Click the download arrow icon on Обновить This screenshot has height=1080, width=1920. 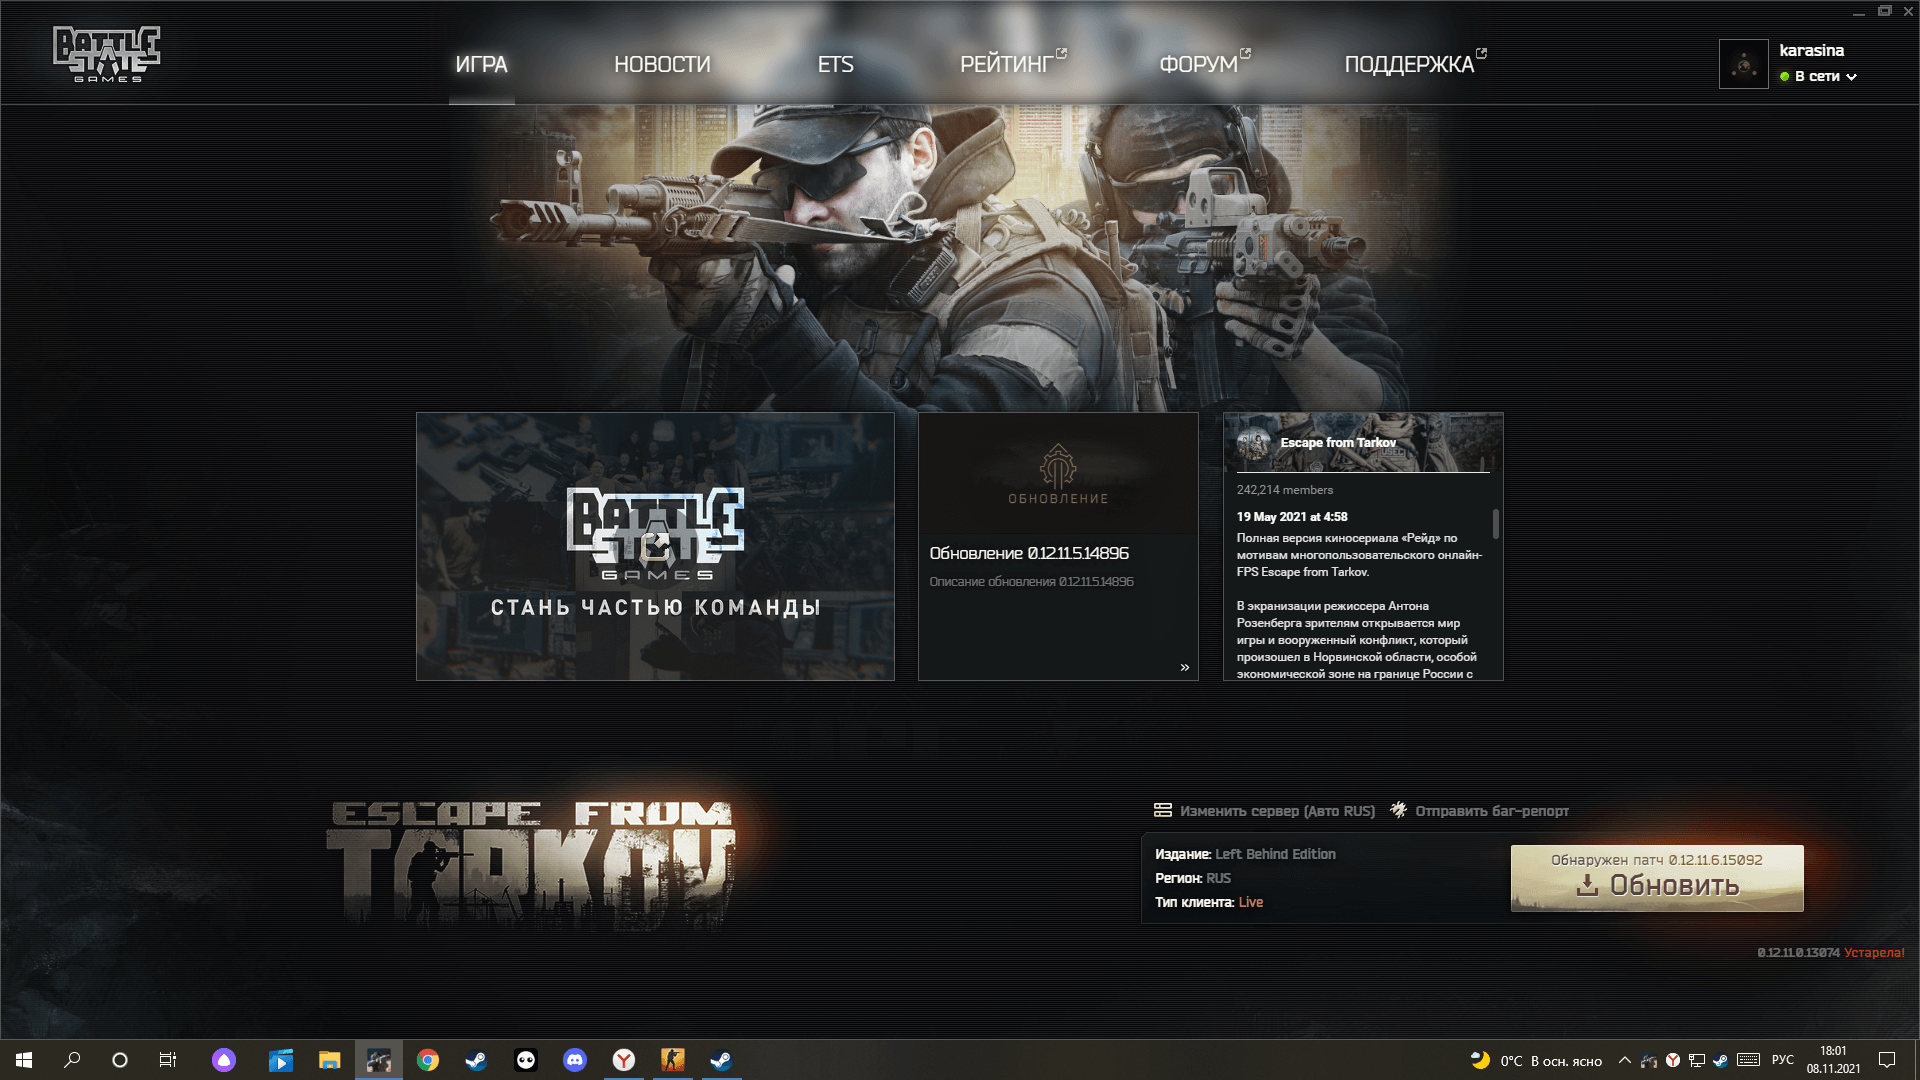(1587, 886)
